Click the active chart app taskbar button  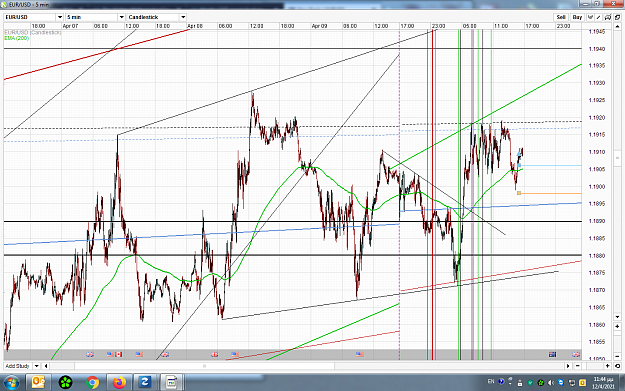pyautogui.click(x=171, y=383)
